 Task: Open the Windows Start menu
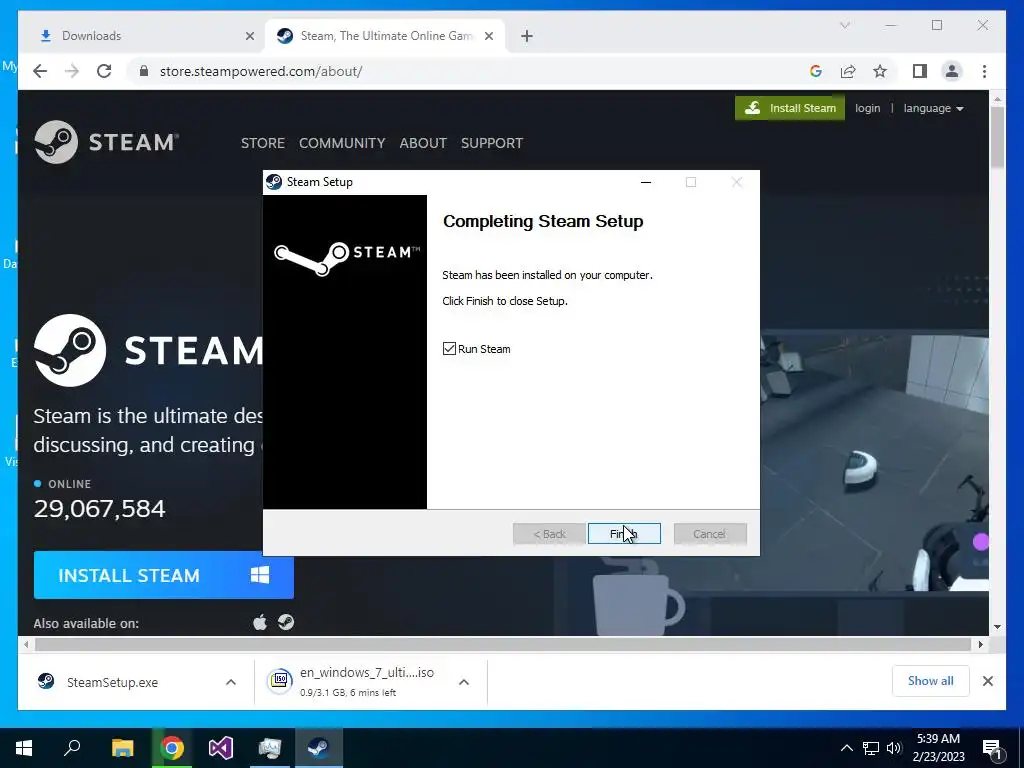pos(24,748)
